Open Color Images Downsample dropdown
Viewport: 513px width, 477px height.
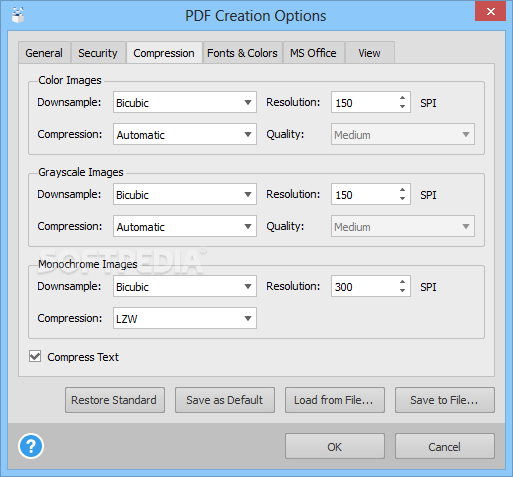(x=185, y=102)
